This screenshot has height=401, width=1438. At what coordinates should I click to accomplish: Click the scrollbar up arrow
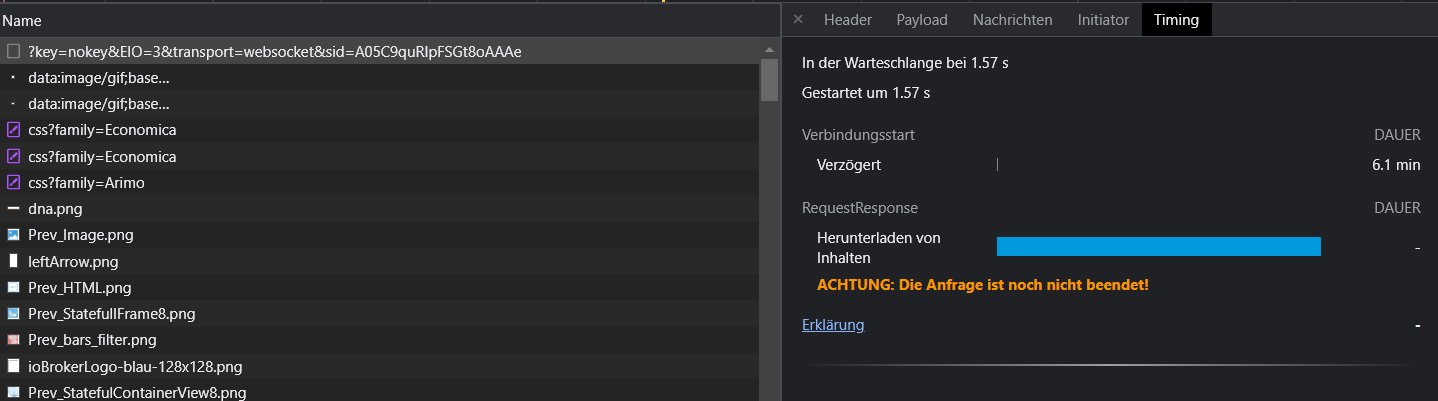click(769, 48)
